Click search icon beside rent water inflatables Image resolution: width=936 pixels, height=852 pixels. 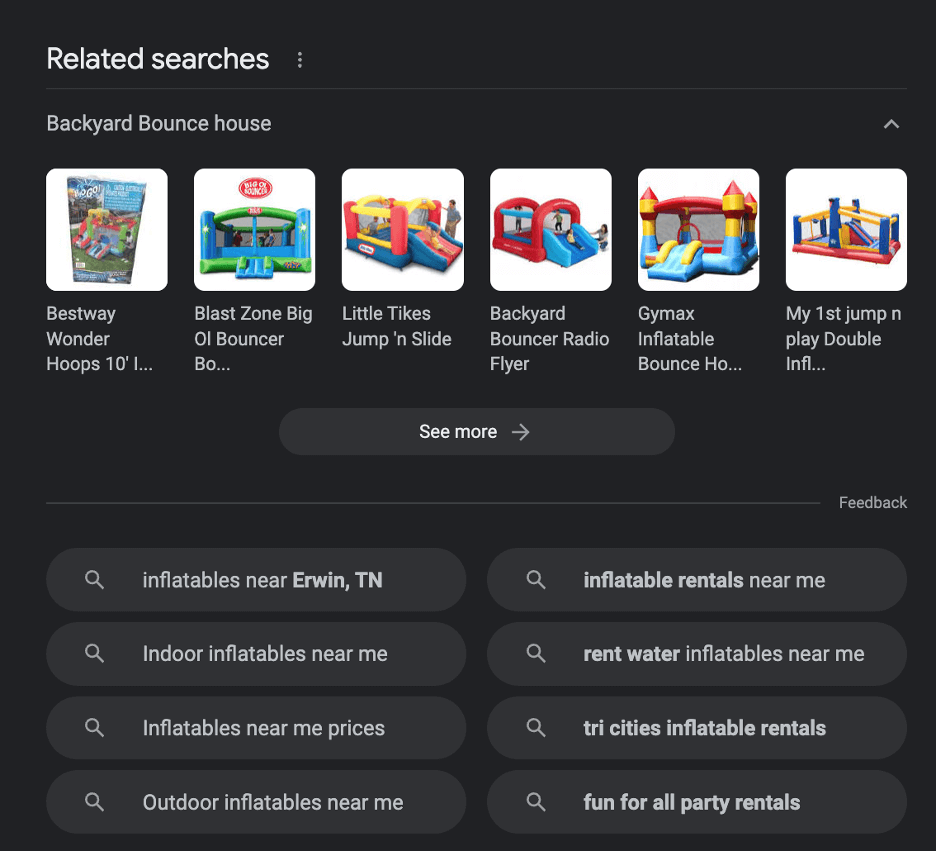point(536,654)
